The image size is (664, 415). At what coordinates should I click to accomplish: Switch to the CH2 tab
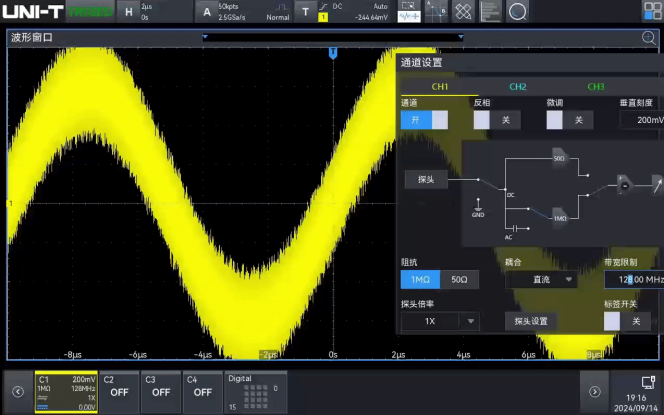pos(517,87)
